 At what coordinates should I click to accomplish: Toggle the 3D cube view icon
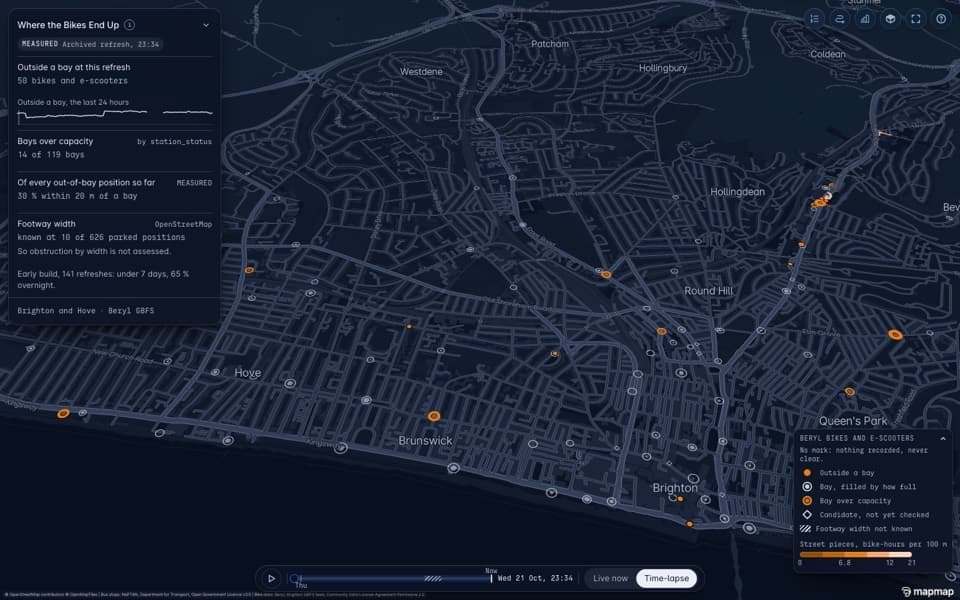point(890,19)
